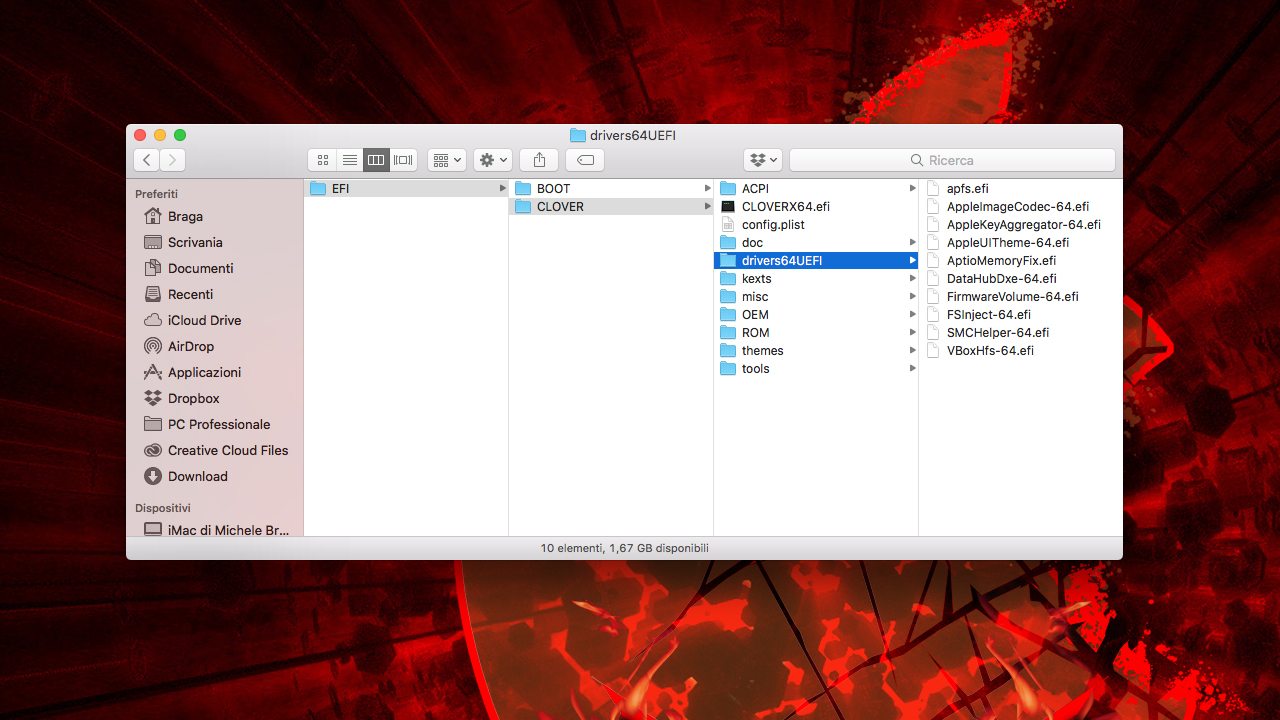Expand the kexts folder

pyautogui.click(x=756, y=279)
